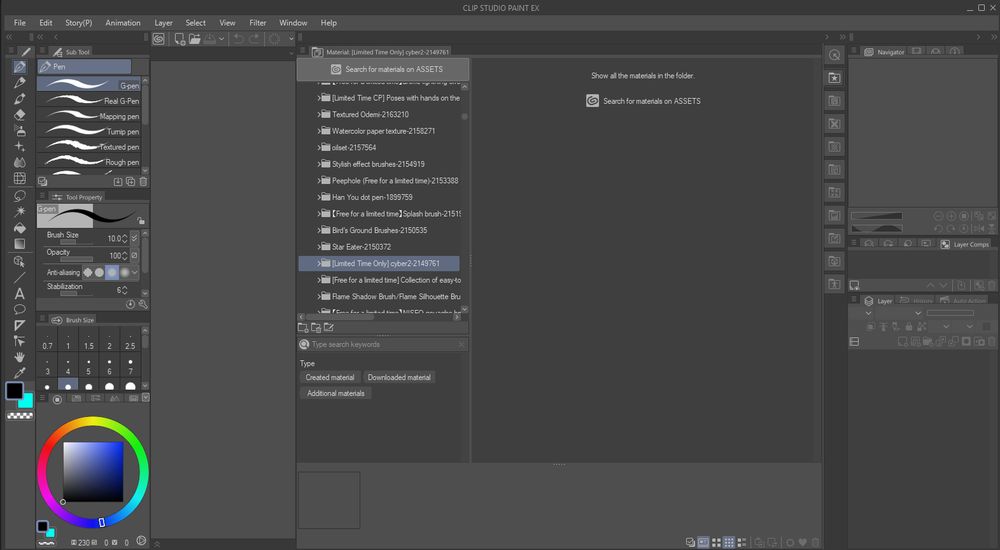
Task: Click the Opacity slider bar
Action: click(x=77, y=259)
